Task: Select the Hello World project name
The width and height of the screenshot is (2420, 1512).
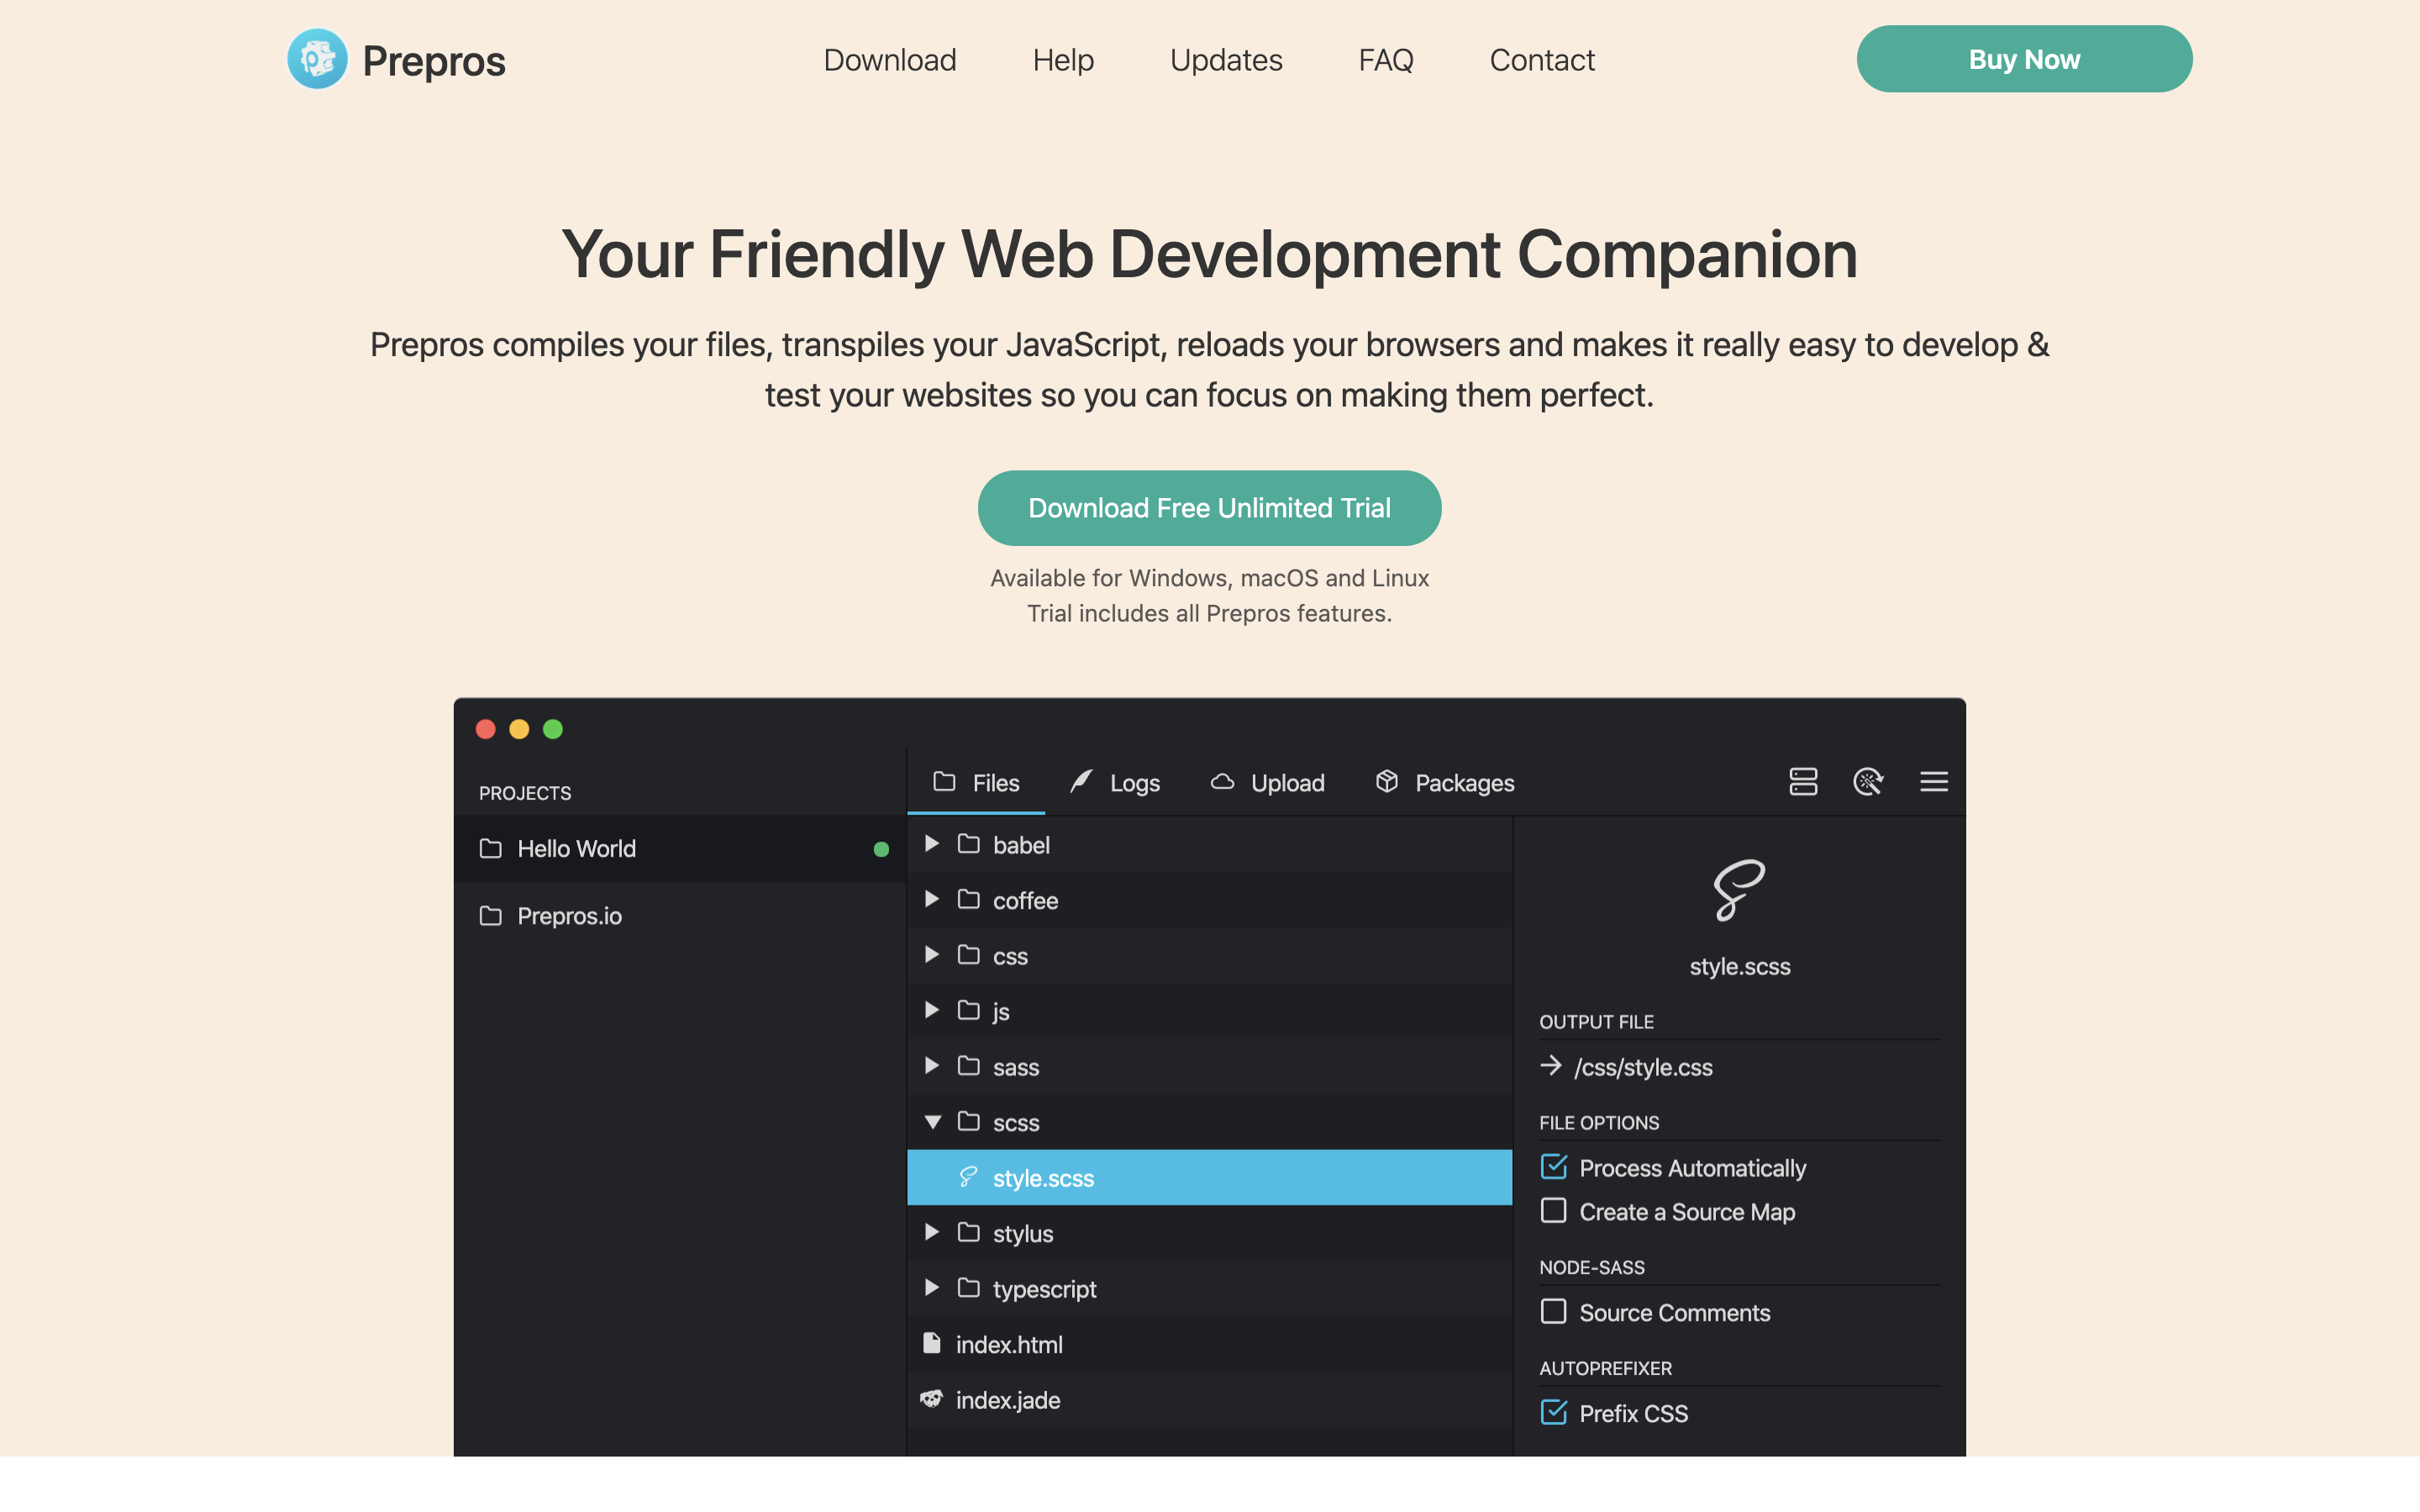Action: point(576,848)
